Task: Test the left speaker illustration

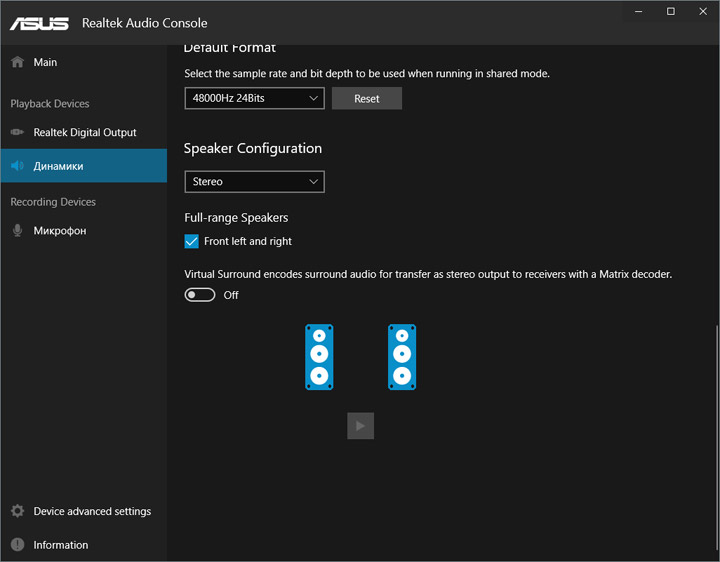Action: pyautogui.click(x=319, y=357)
